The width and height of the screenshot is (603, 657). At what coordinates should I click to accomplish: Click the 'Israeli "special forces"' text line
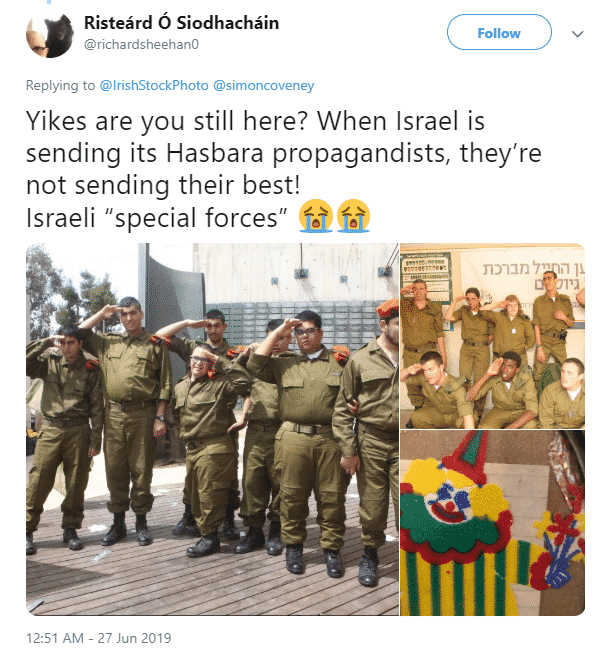[157, 218]
